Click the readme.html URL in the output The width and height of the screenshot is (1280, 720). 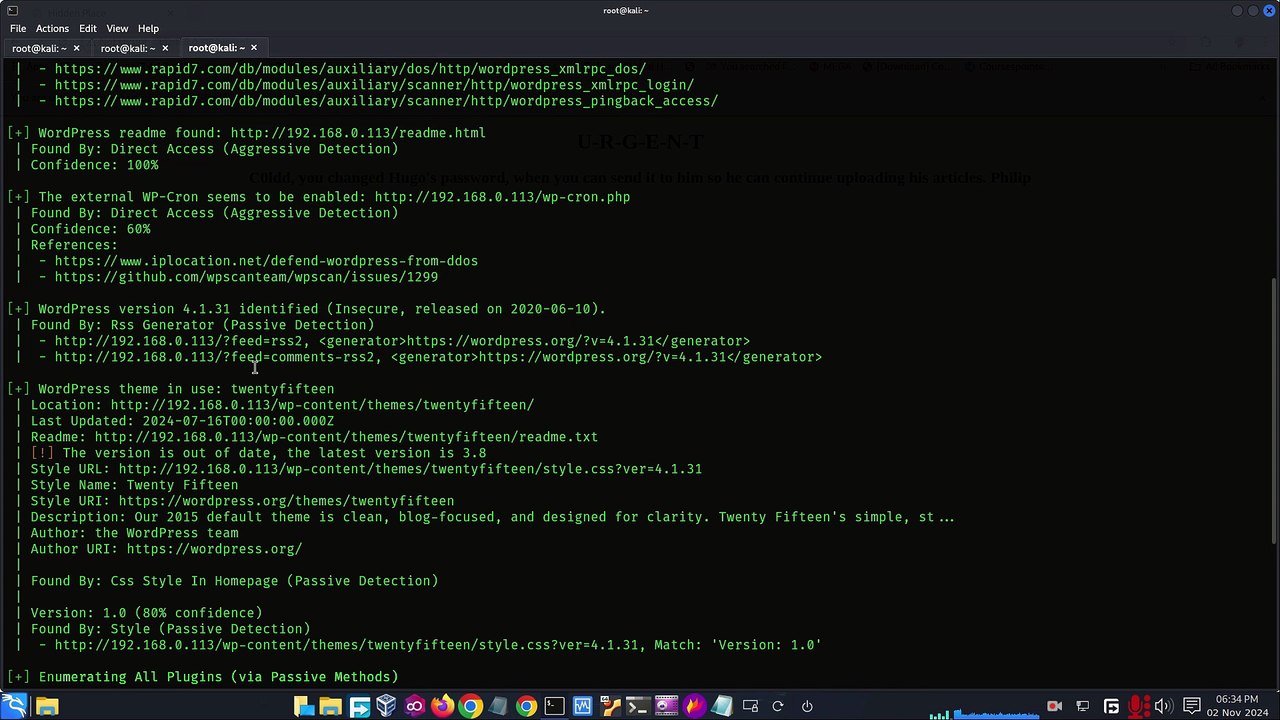358,133
